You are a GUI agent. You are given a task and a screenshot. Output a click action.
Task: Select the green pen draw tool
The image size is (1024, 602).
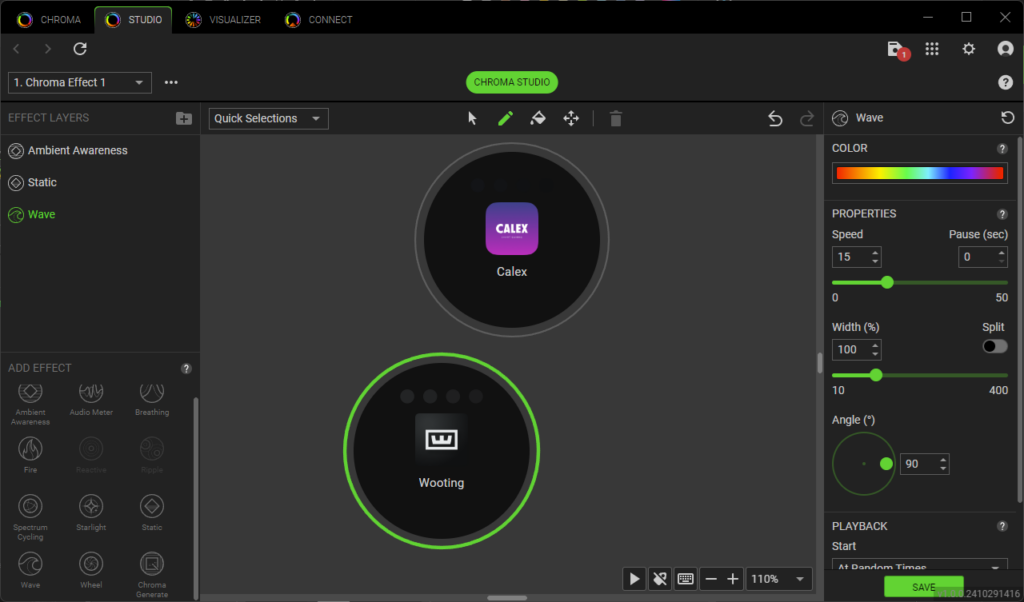(505, 118)
